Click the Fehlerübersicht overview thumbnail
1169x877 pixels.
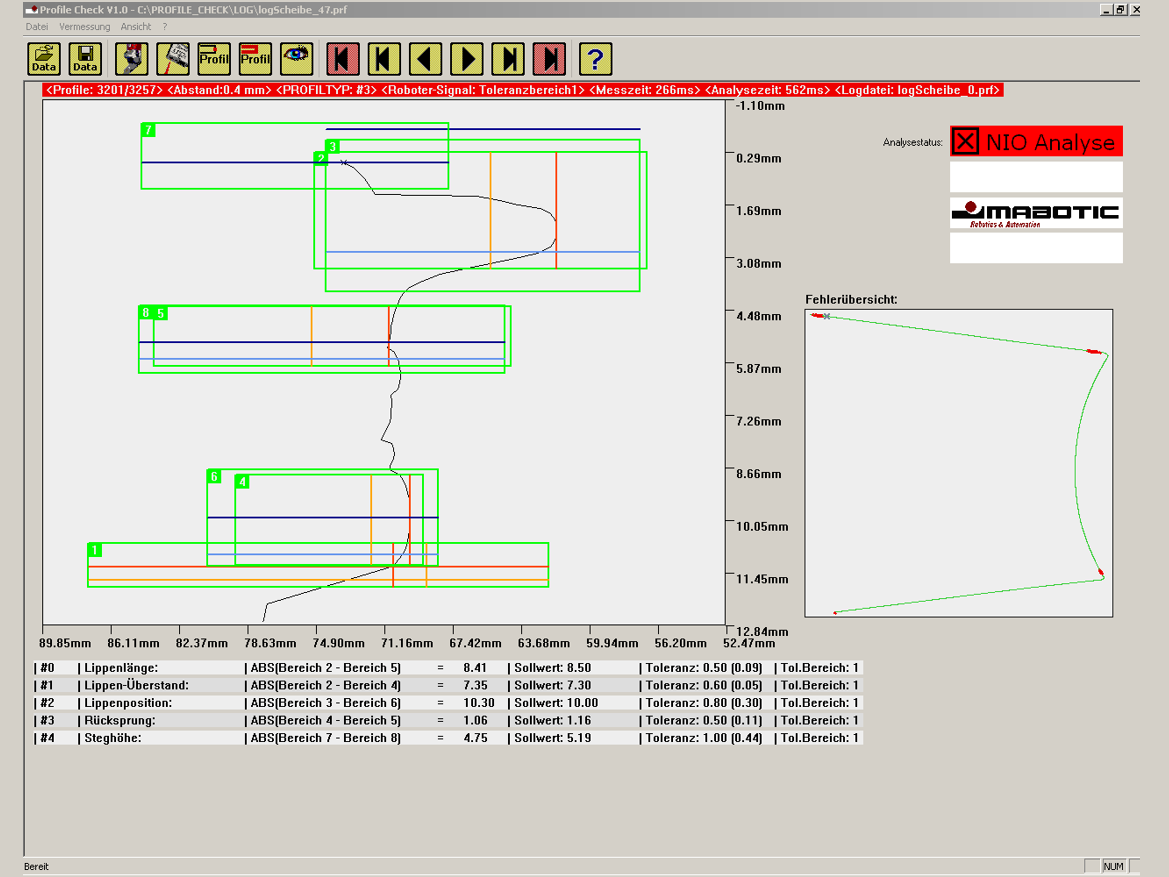[x=958, y=463]
